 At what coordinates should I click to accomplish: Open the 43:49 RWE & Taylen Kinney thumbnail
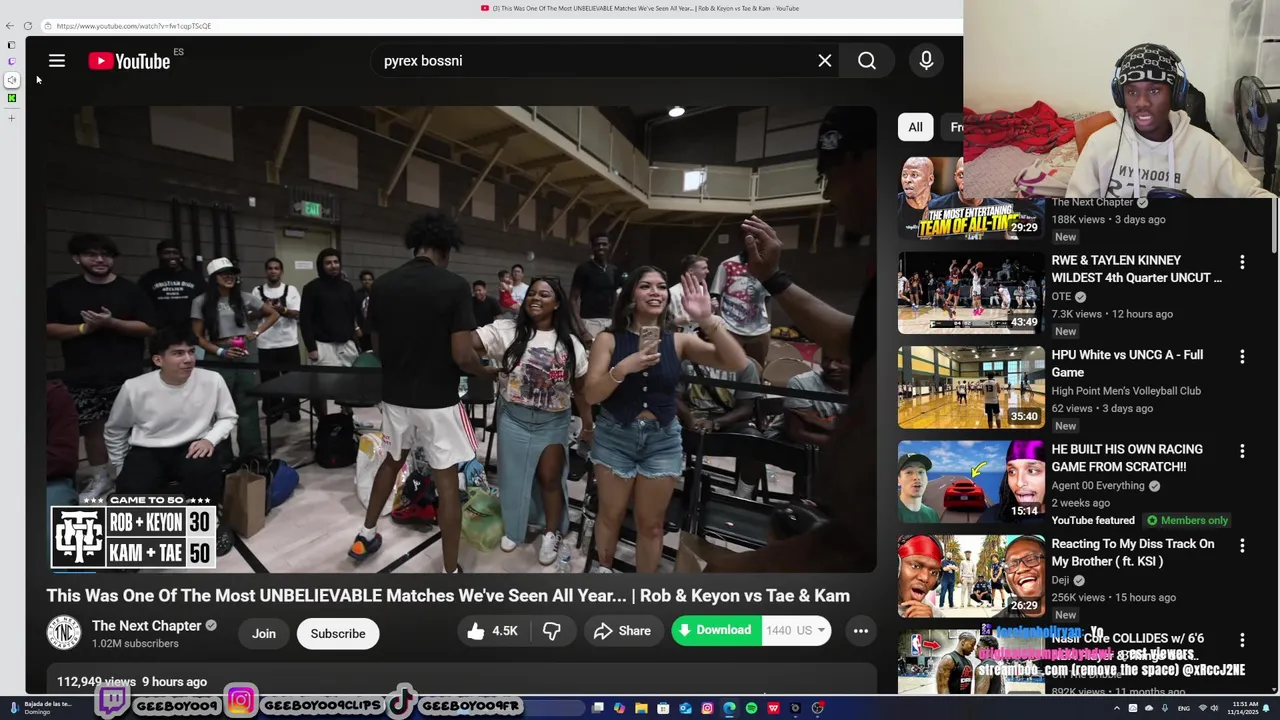(x=971, y=293)
